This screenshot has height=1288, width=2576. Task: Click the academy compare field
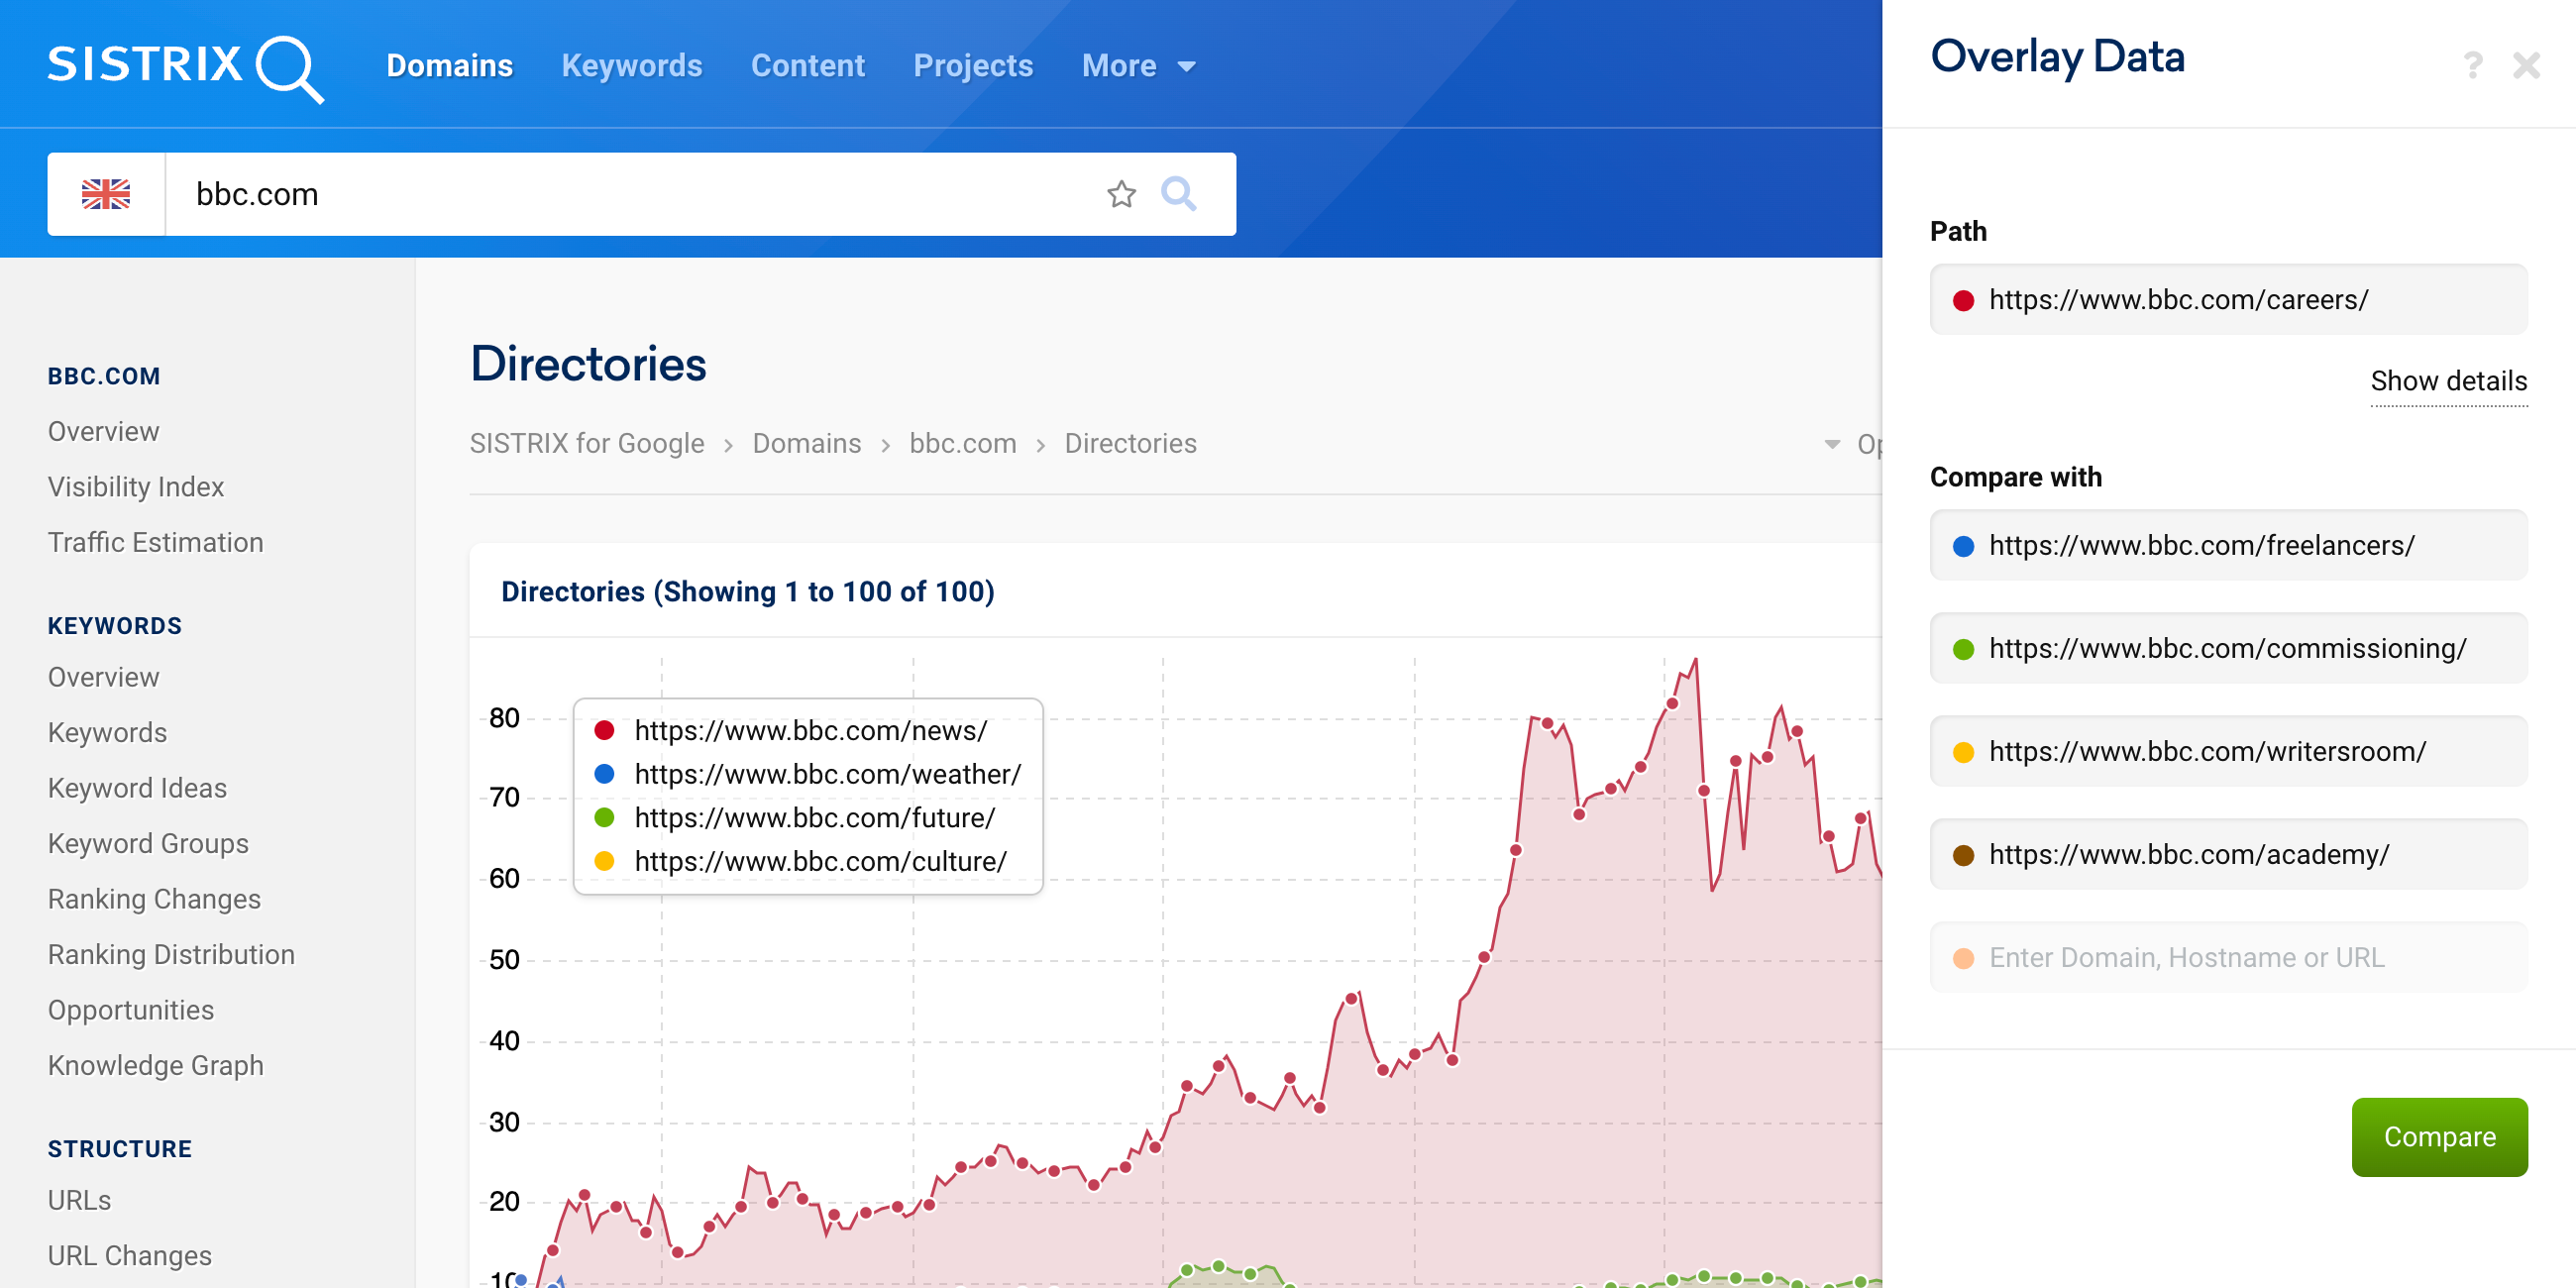[2227, 855]
